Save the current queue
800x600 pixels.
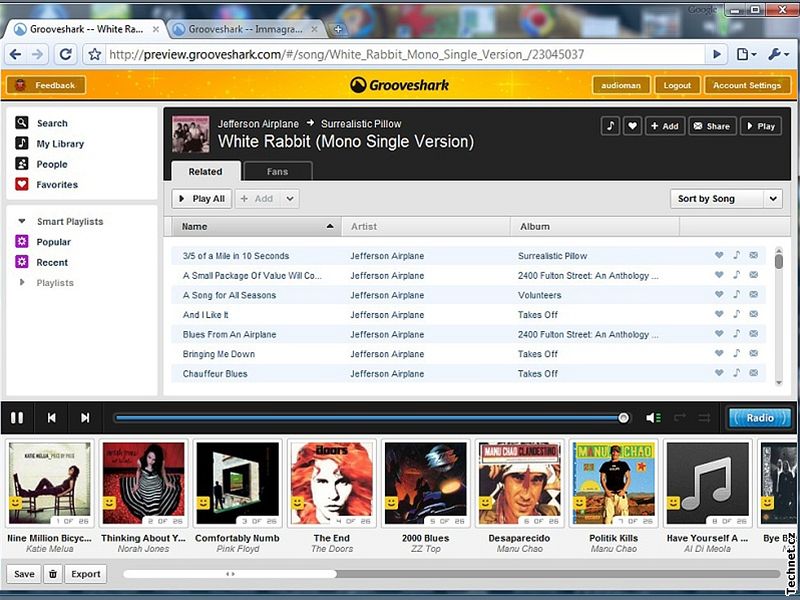point(24,574)
